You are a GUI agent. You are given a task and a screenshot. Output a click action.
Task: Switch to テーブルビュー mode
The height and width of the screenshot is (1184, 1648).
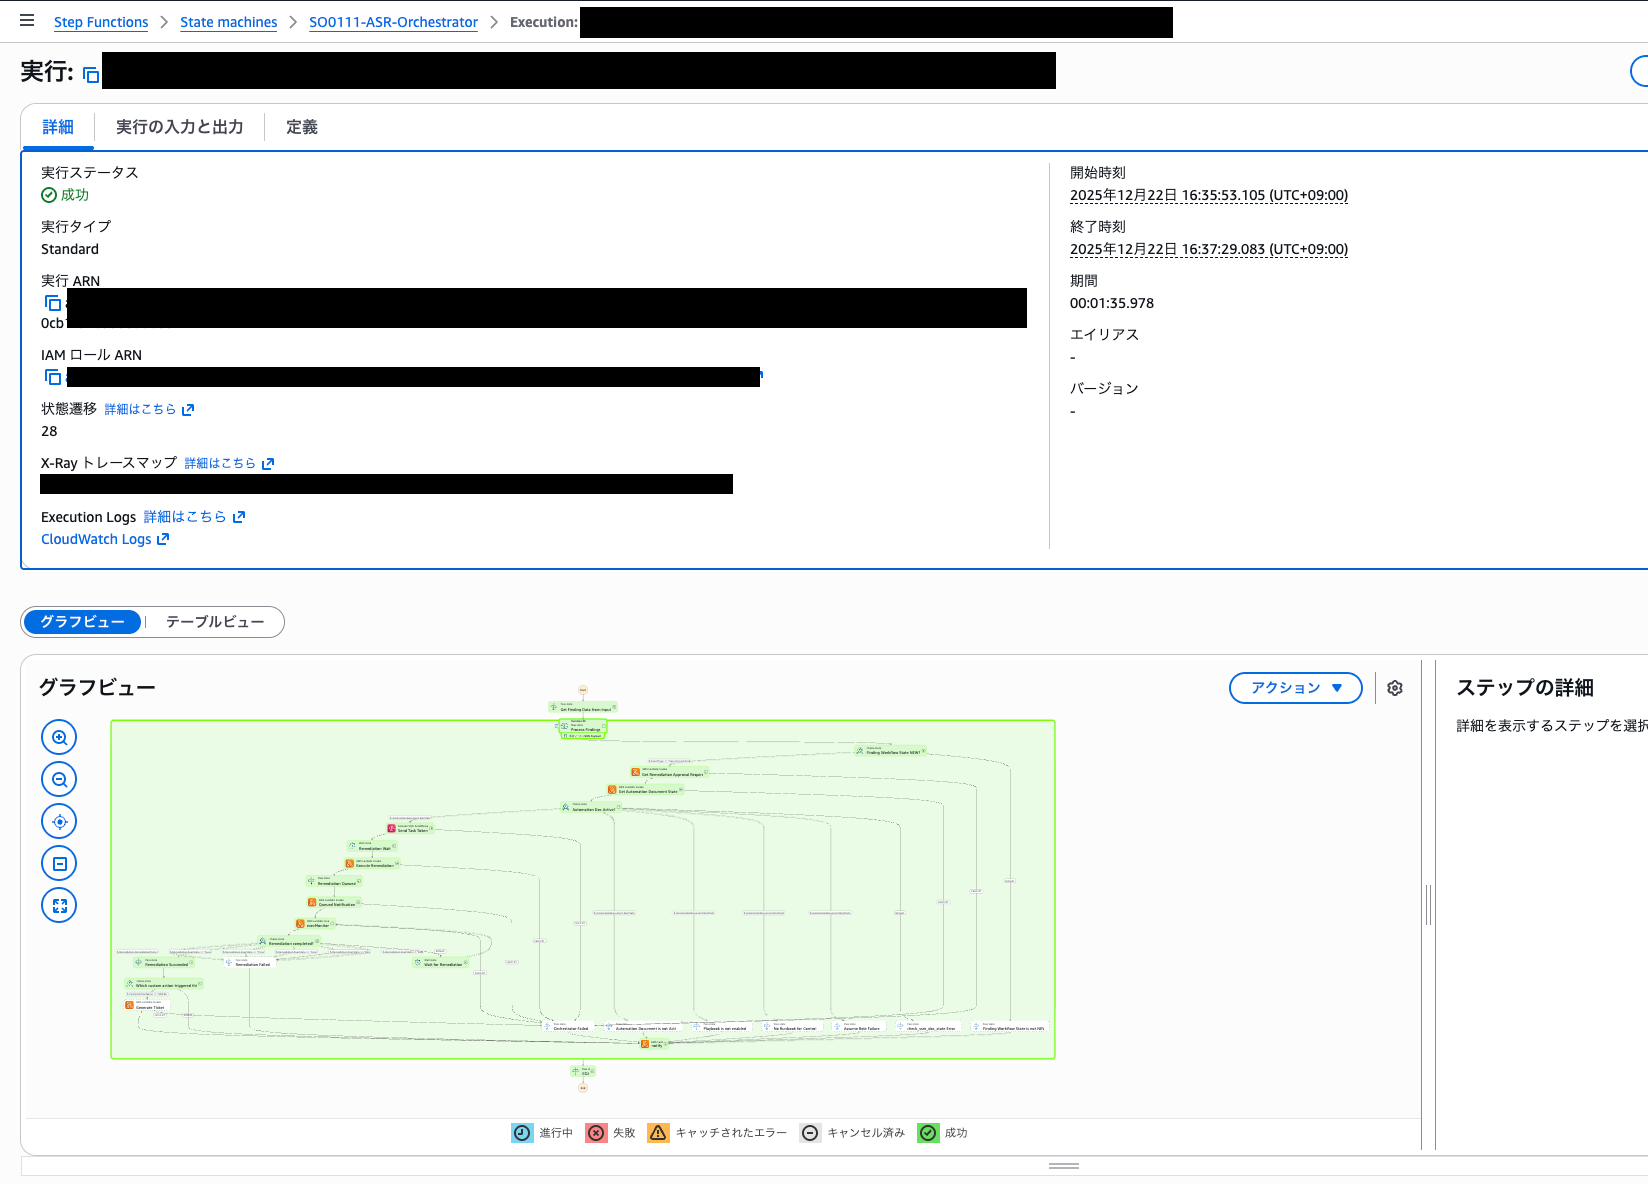tap(215, 622)
